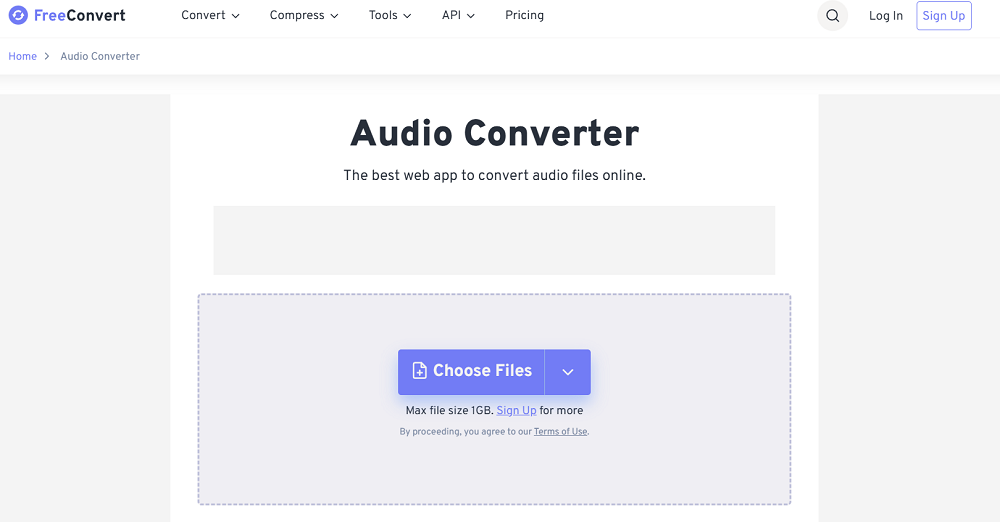Open the Convert menu
This screenshot has width=1000, height=522.
210,15
